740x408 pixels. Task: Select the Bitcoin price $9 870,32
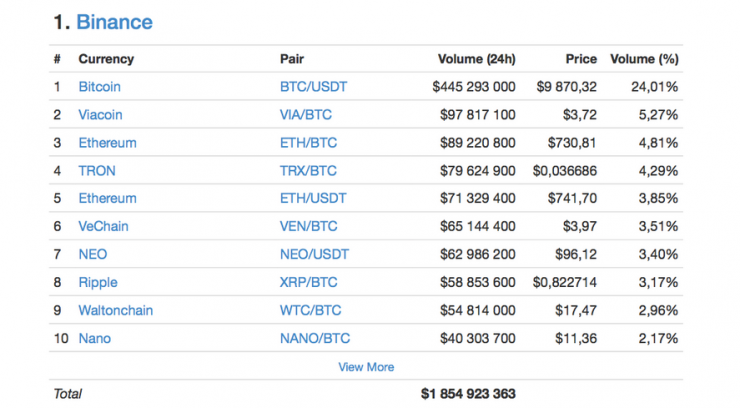[567, 87]
